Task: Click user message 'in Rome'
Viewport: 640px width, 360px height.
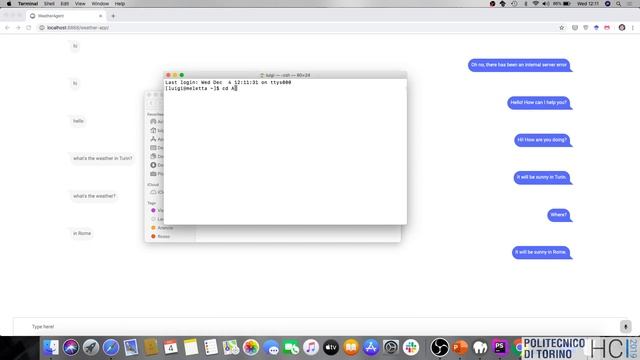Action: tap(82, 233)
